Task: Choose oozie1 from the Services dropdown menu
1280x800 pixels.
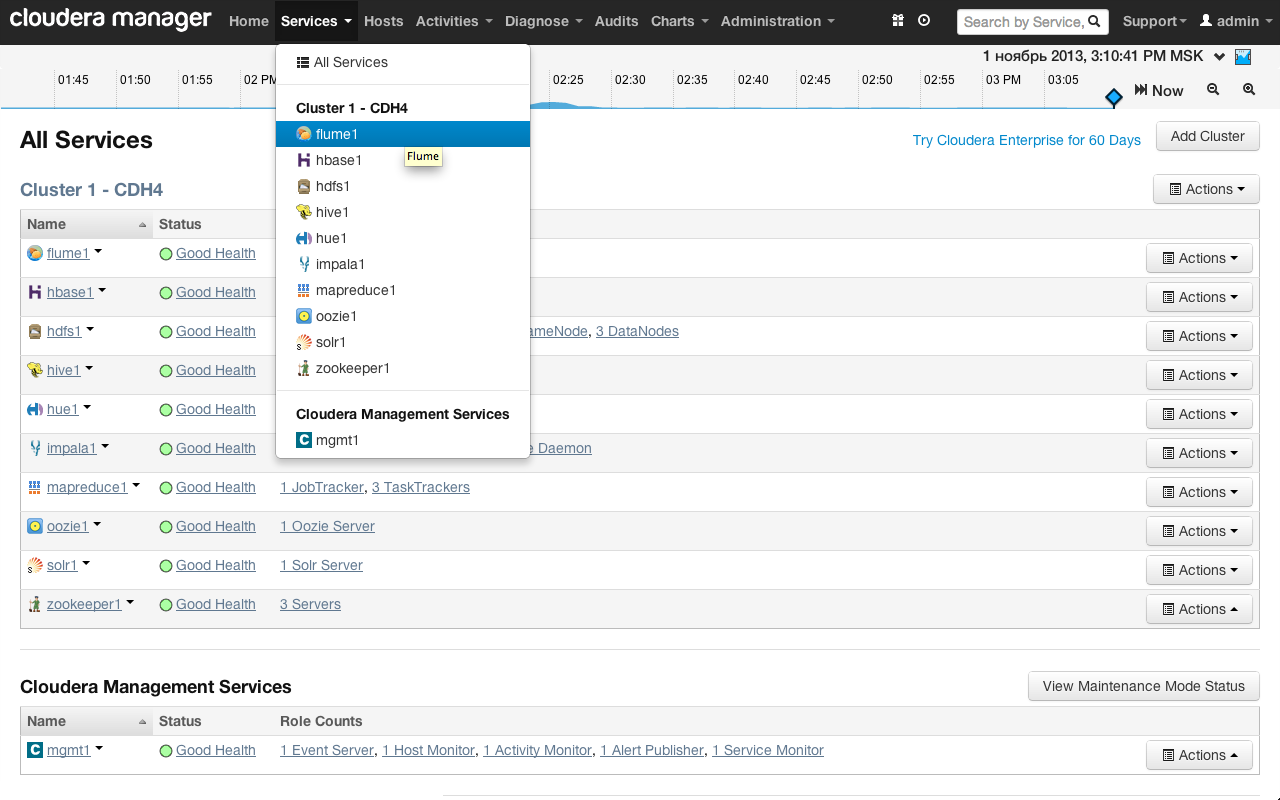Action: click(x=403, y=316)
